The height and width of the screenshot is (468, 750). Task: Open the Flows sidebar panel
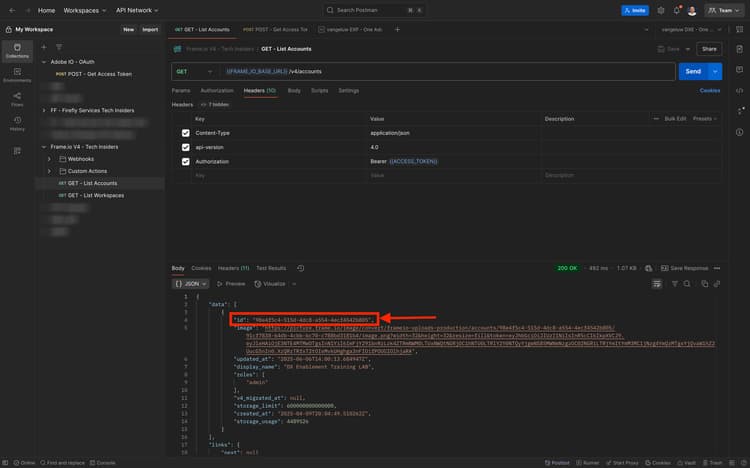(x=17, y=99)
